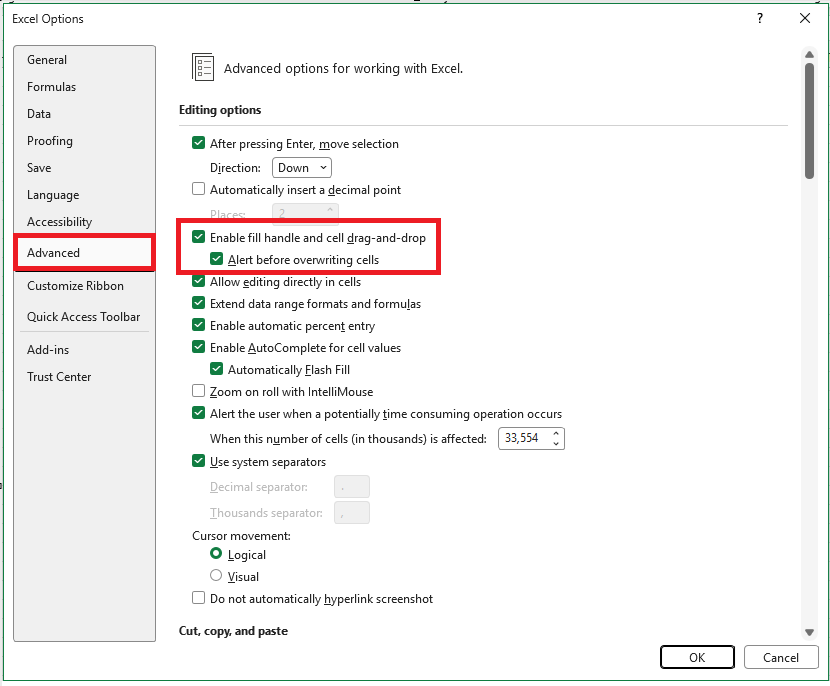Screen dimensions: 830x686
Task: Click the vertical scrollbar thumb
Action: tap(809, 121)
